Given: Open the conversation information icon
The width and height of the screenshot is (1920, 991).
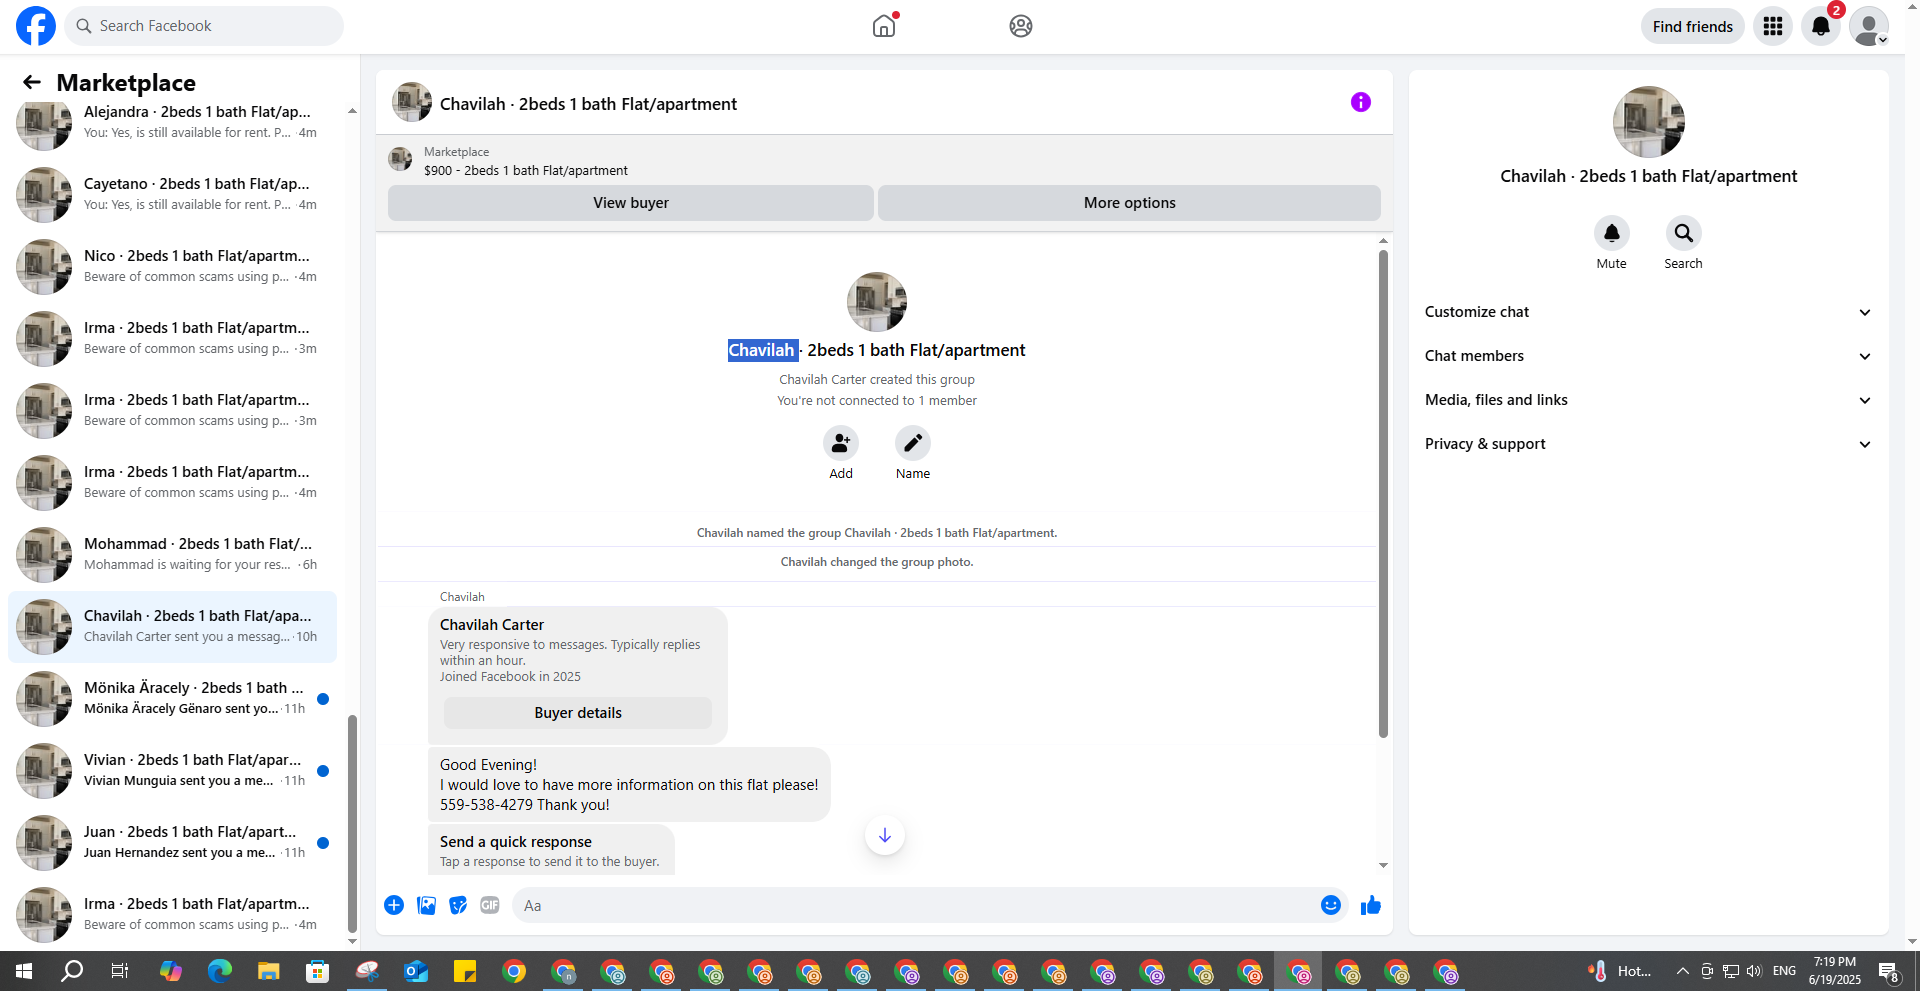Looking at the screenshot, I should click(x=1361, y=102).
